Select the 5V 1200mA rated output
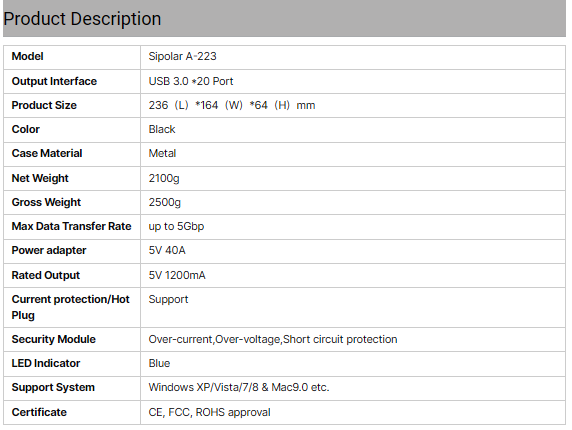Screen dimensions: 572x430 tap(177, 275)
